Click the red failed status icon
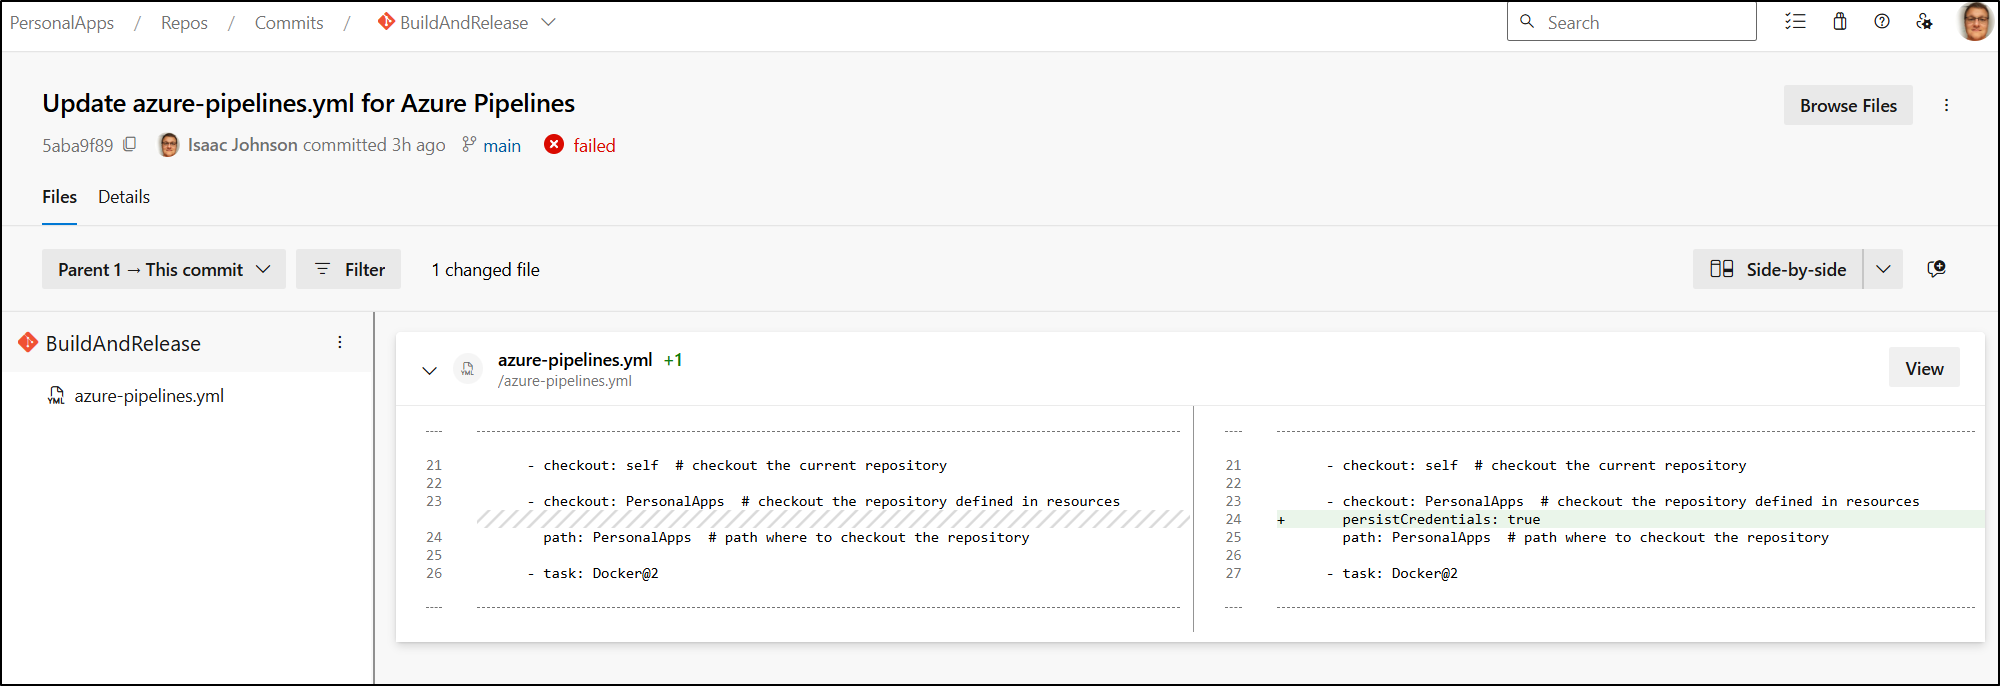Screen dimensions: 2000x686 coord(554,145)
